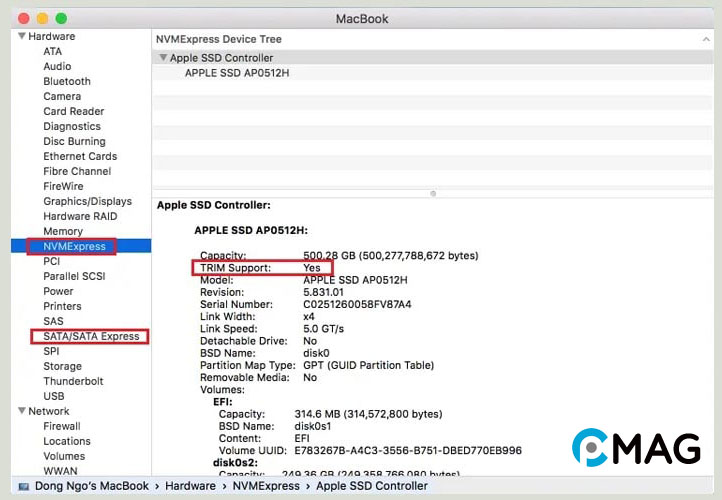Select Printers in the sidebar

click(62, 306)
